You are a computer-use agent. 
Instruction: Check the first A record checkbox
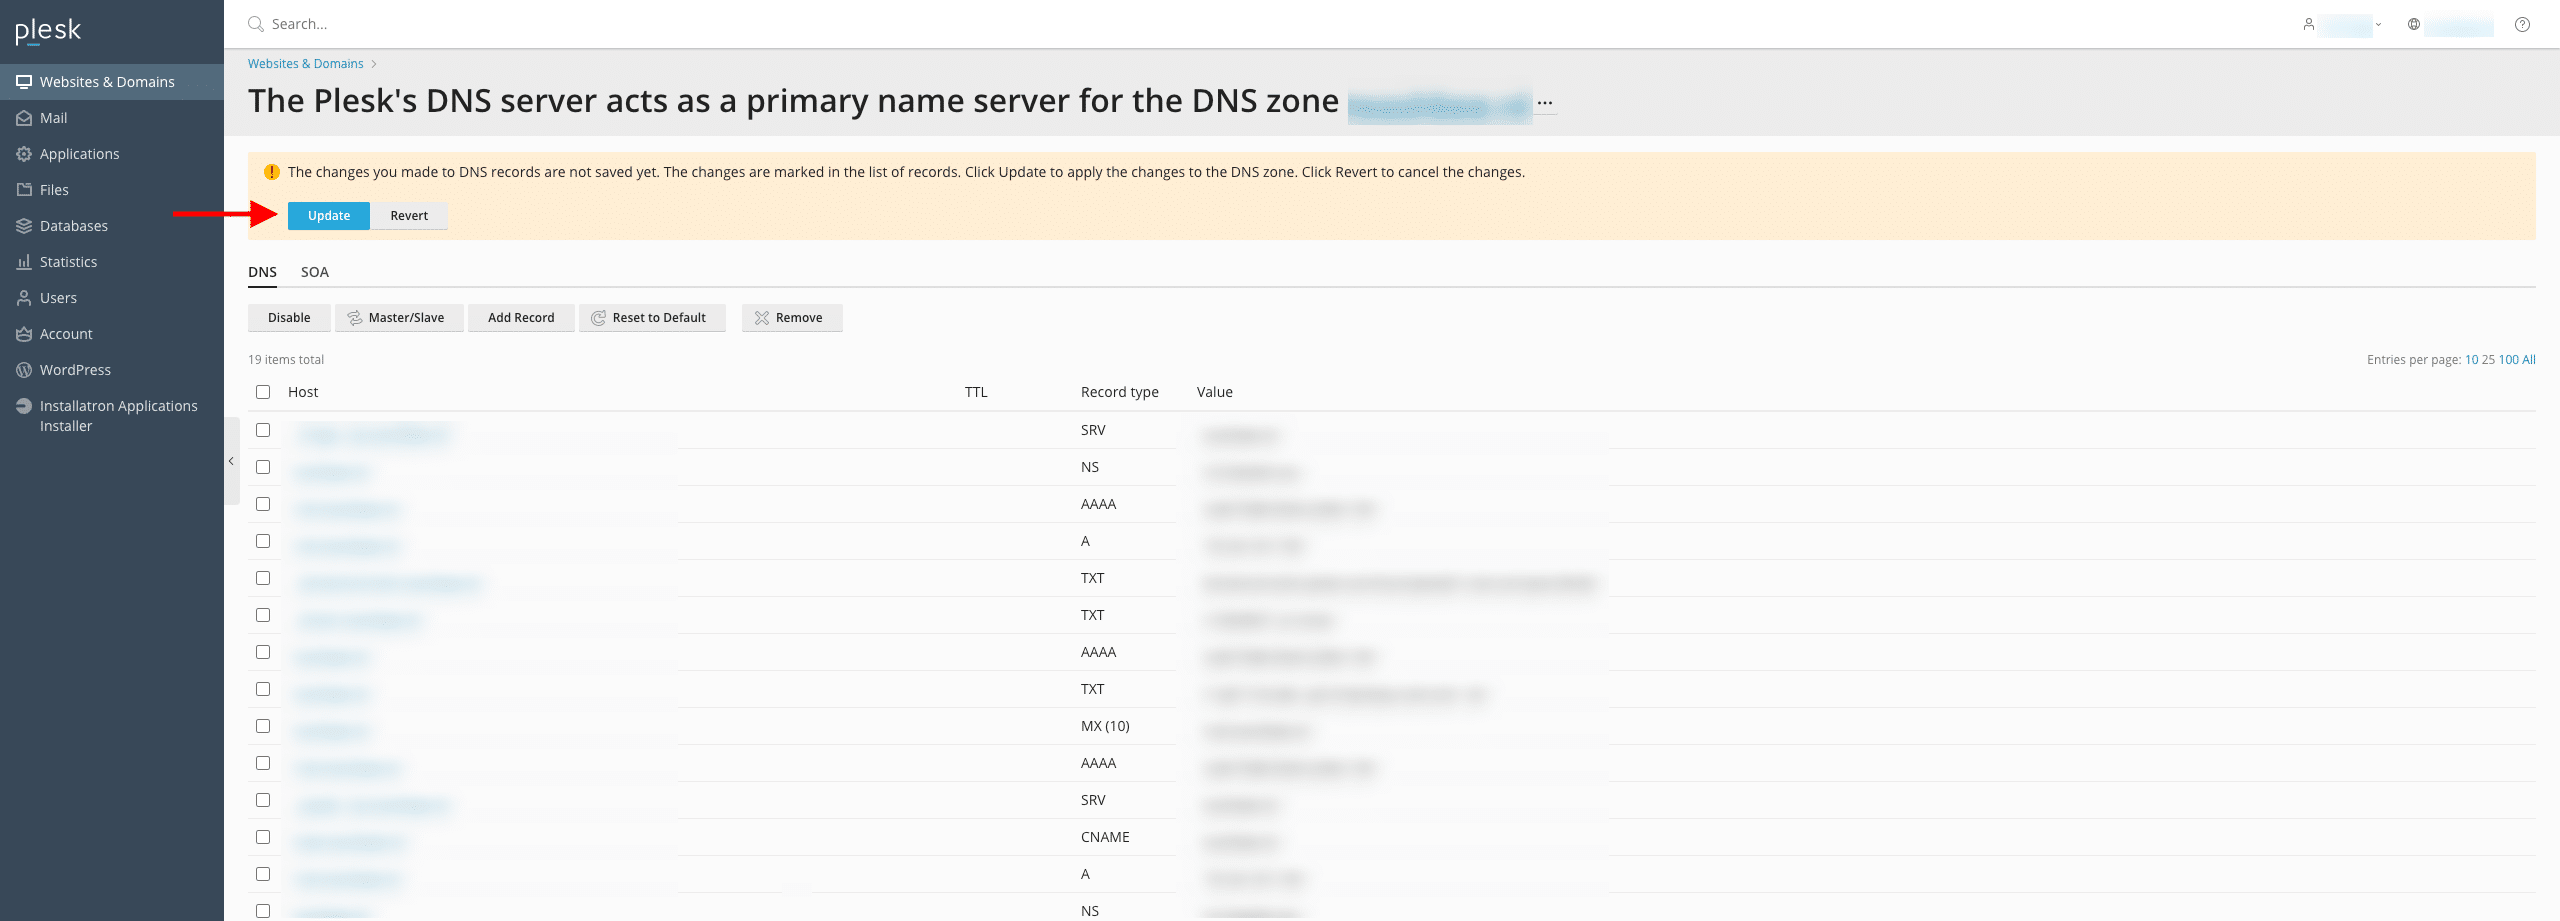263,541
